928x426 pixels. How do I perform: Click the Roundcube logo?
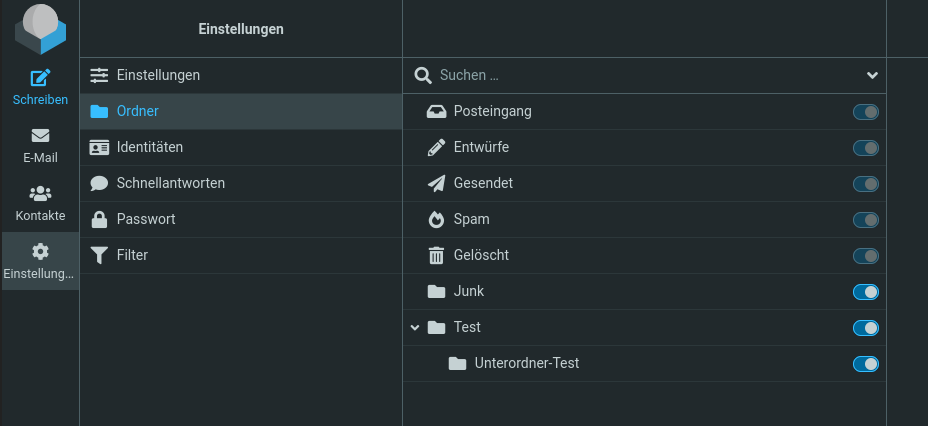pos(40,30)
